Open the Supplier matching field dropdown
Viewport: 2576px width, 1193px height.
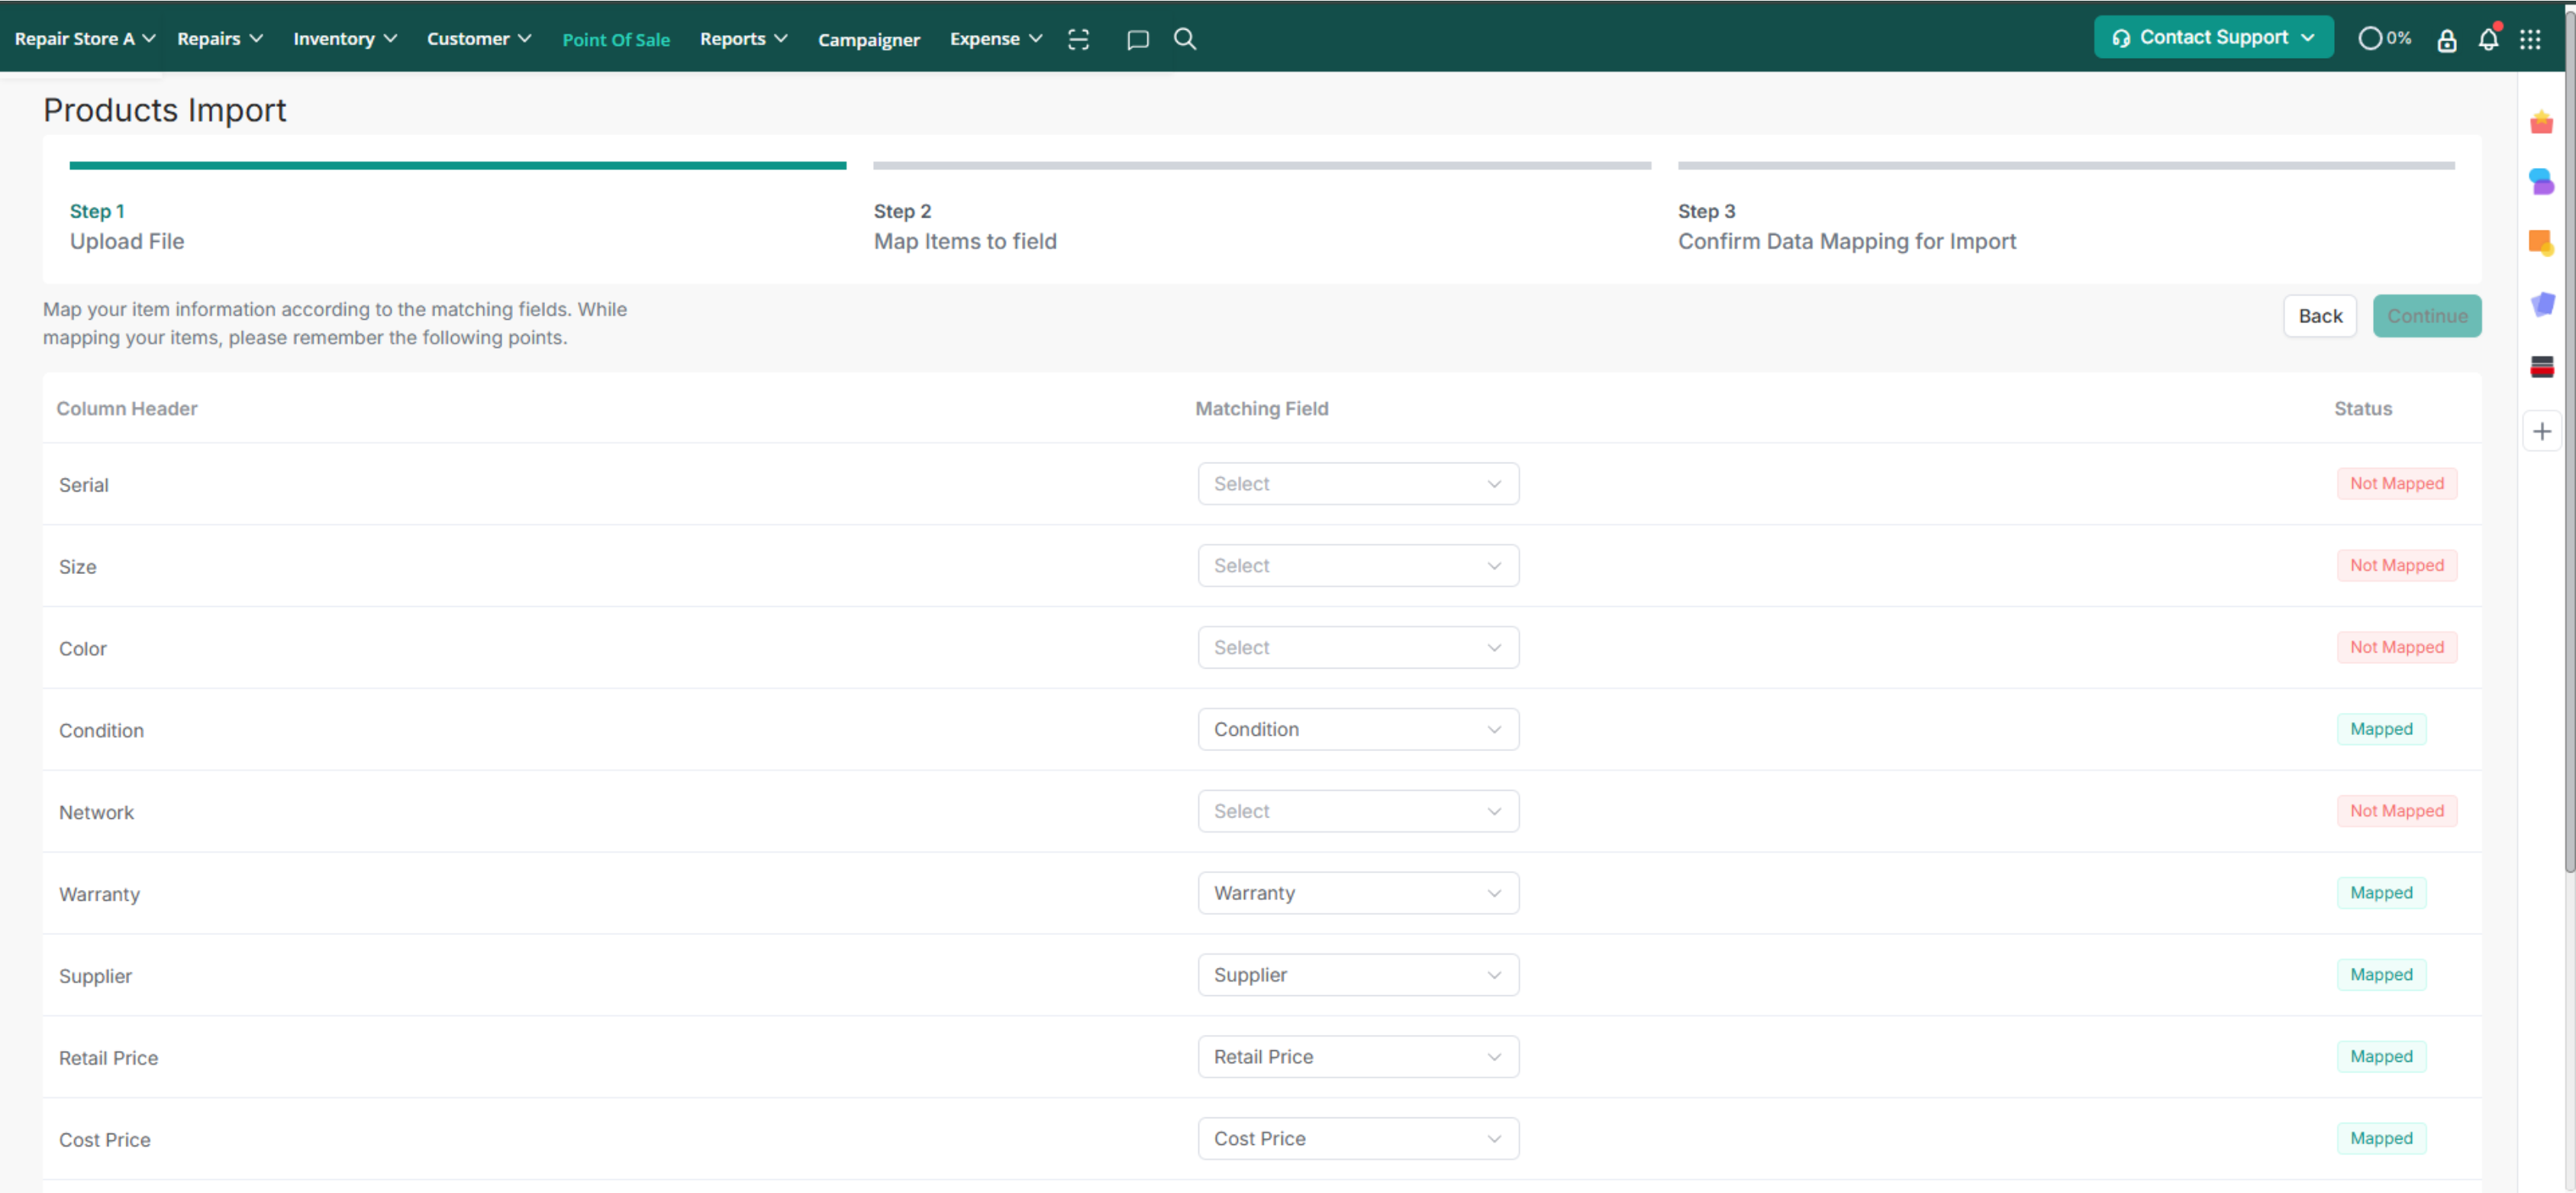(x=1358, y=976)
